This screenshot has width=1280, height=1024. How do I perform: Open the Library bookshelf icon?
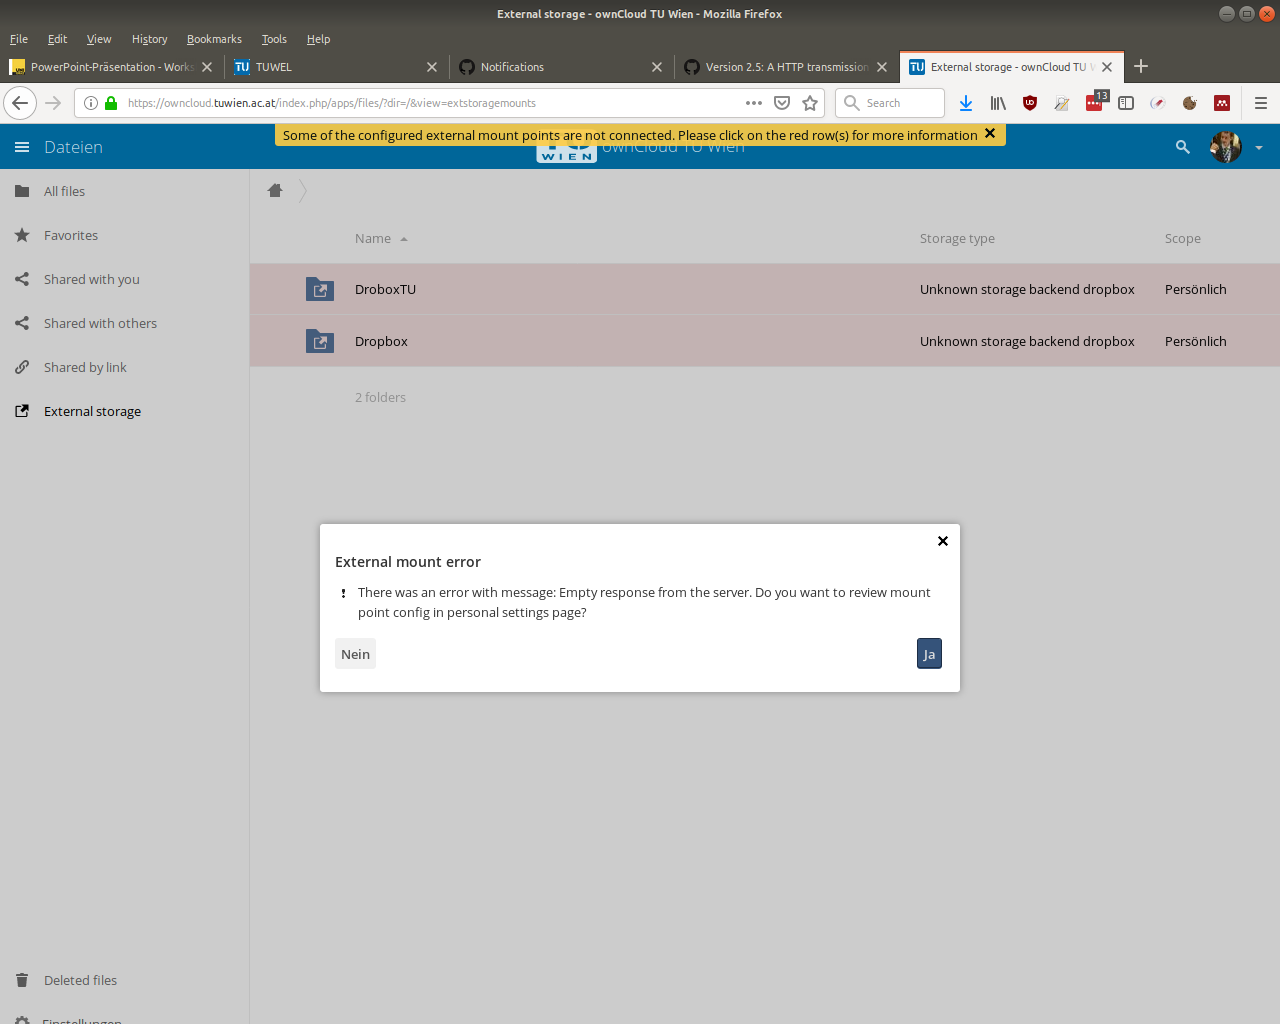(x=998, y=103)
